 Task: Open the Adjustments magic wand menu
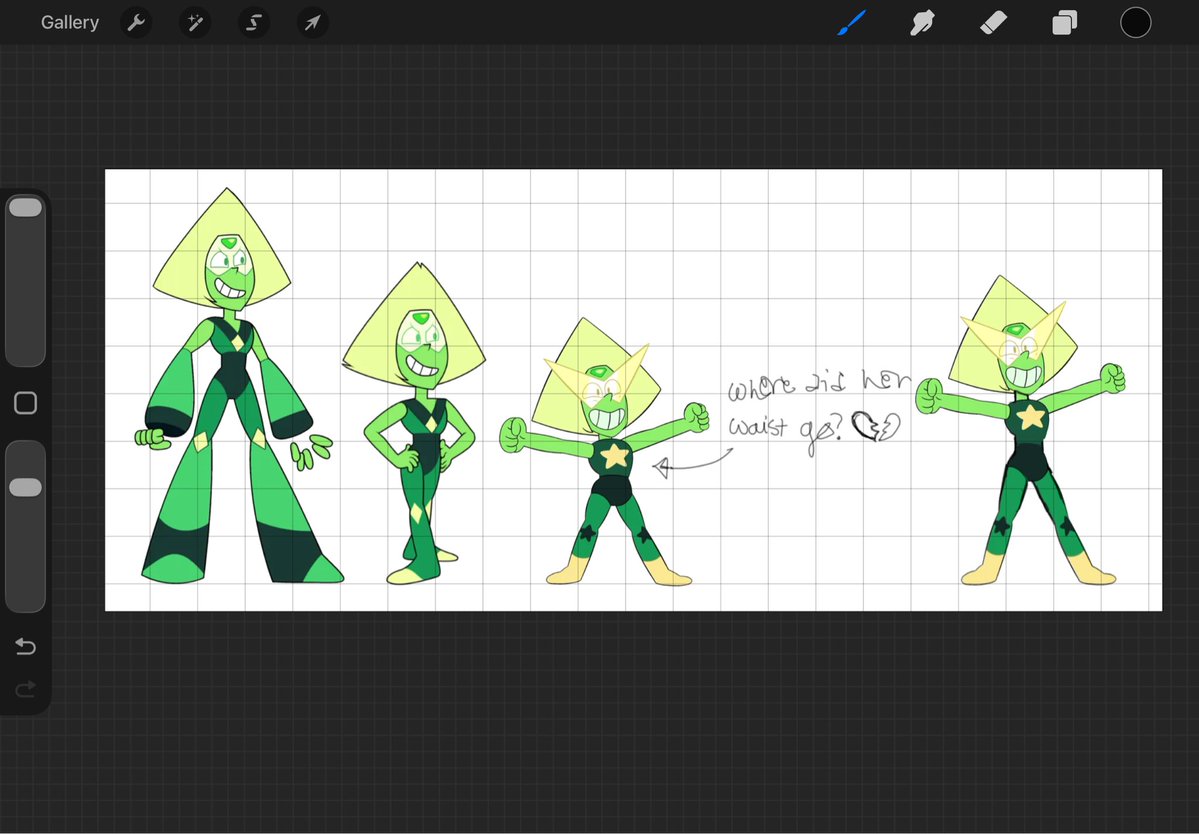pyautogui.click(x=195, y=23)
